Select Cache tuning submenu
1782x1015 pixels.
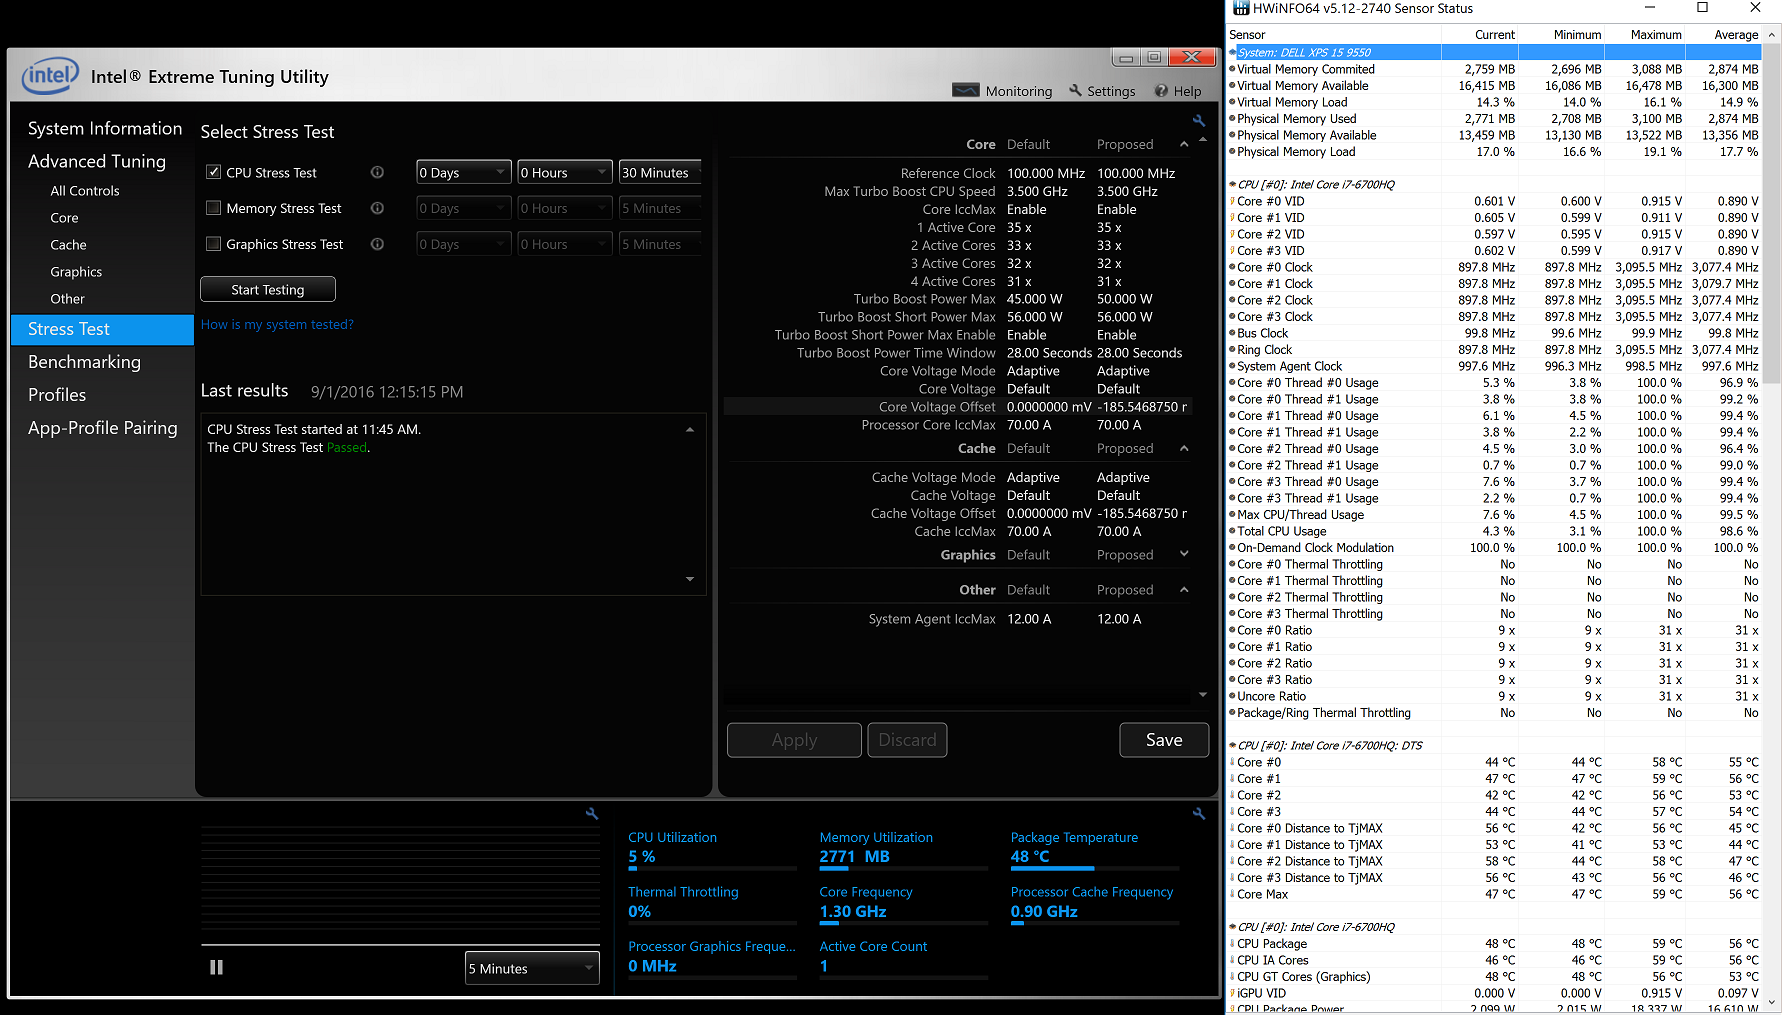pyautogui.click(x=68, y=245)
